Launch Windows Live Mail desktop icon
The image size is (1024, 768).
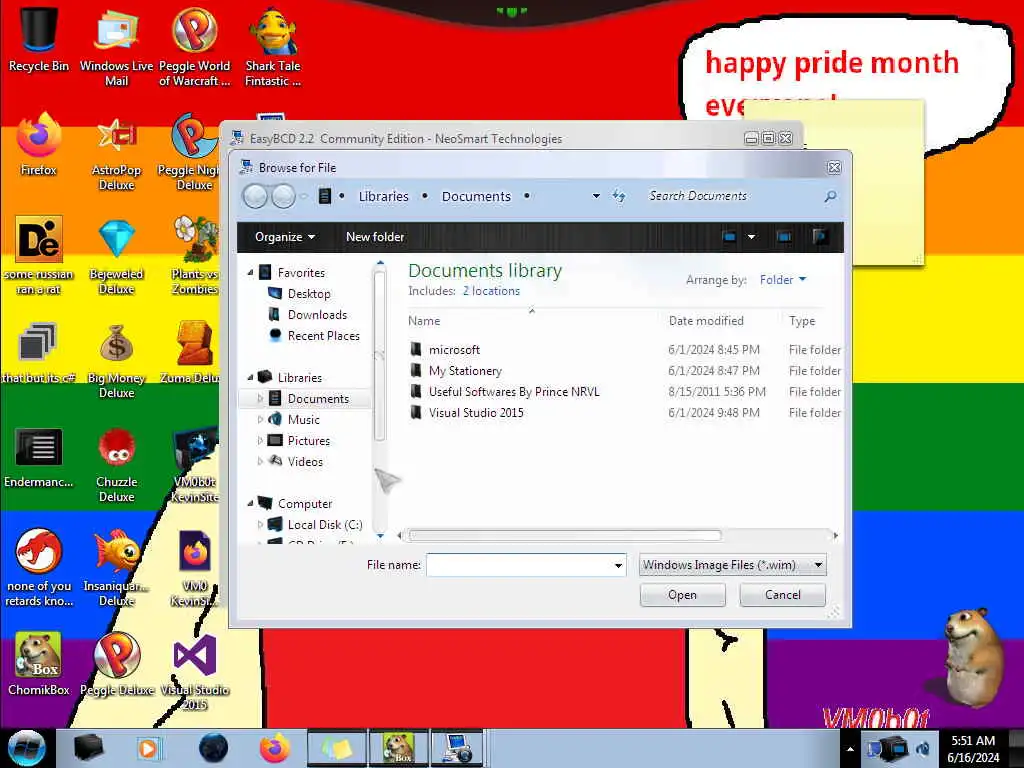point(116,46)
